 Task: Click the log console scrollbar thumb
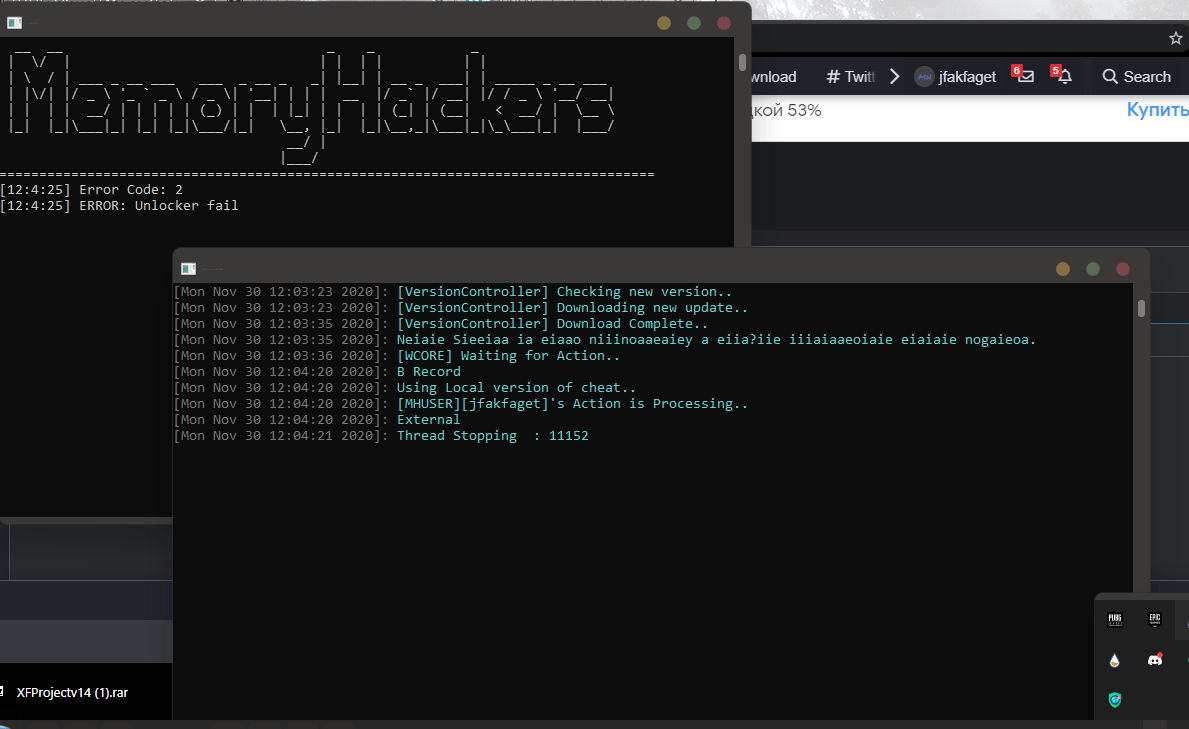pyautogui.click(x=1141, y=308)
